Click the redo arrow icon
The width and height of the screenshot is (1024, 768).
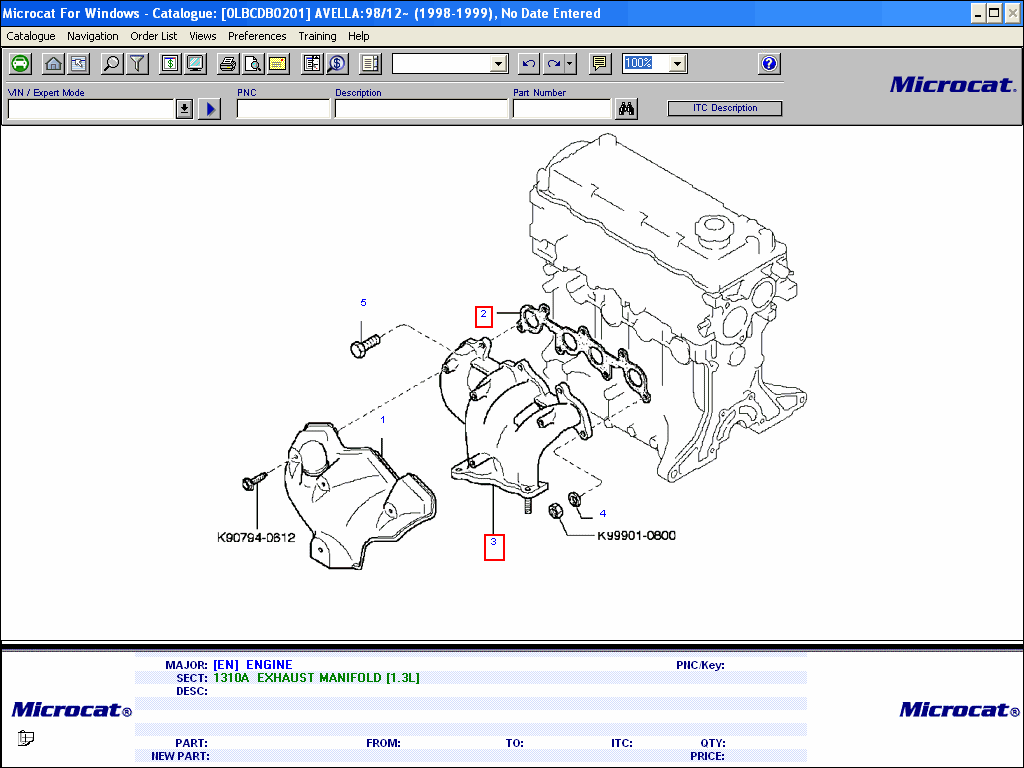point(554,63)
